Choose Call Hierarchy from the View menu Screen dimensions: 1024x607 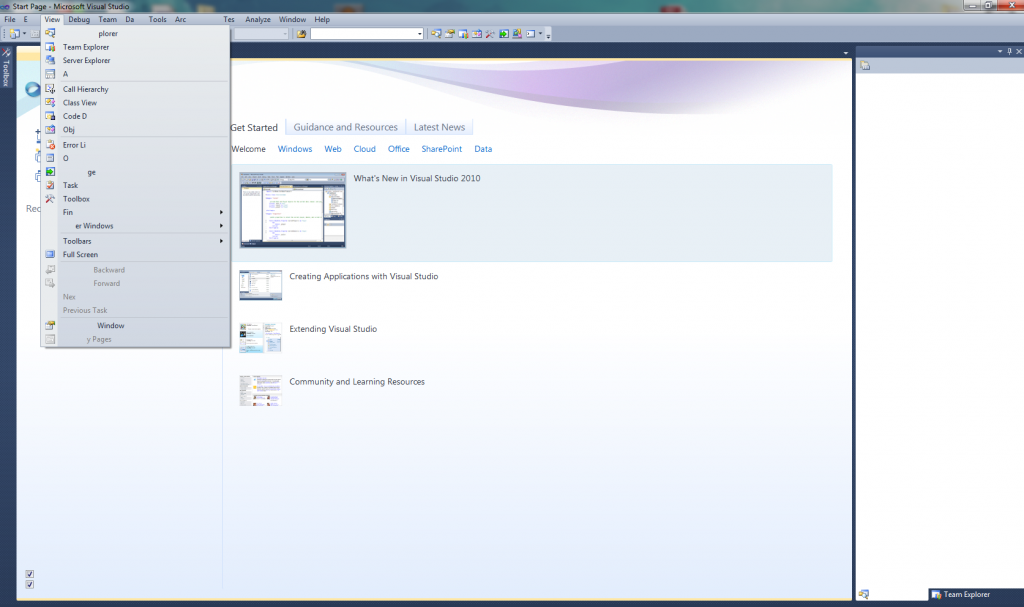(136, 89)
